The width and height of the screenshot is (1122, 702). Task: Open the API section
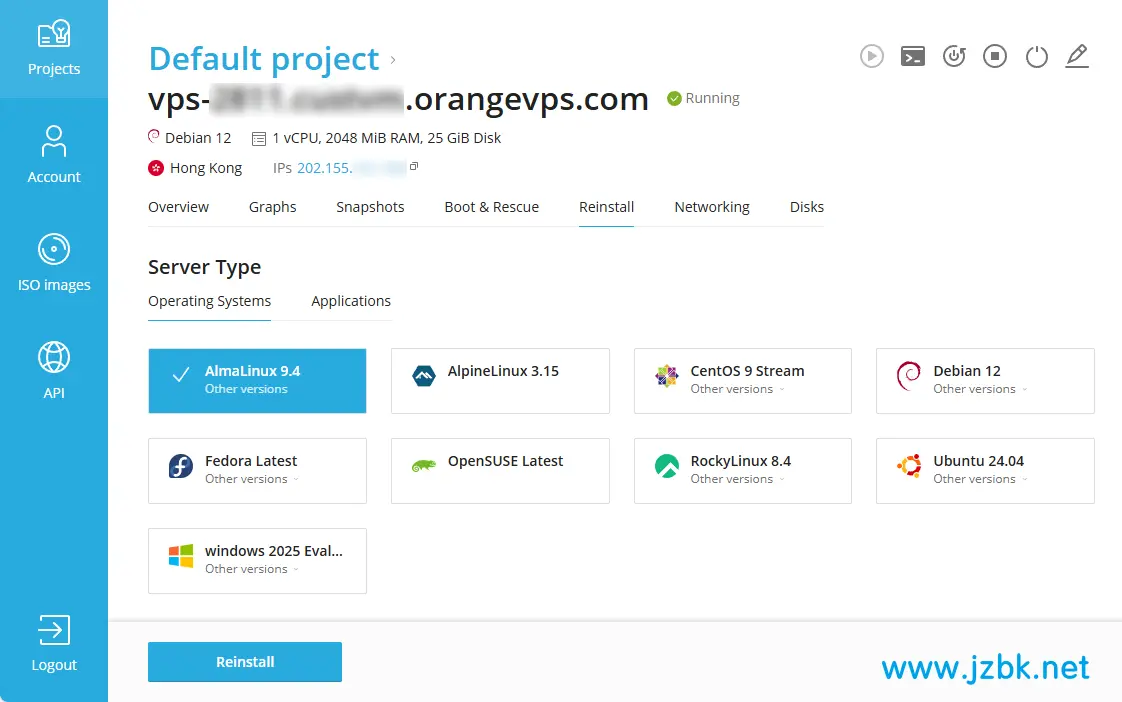click(x=54, y=371)
